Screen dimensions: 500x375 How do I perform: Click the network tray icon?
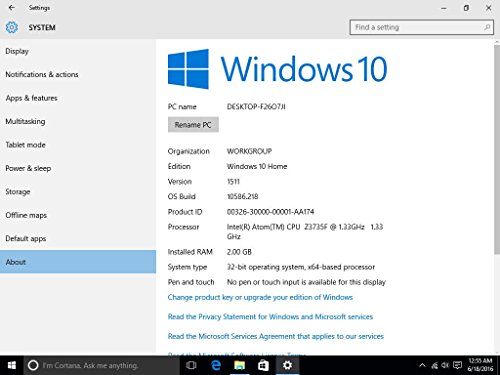[434, 366]
